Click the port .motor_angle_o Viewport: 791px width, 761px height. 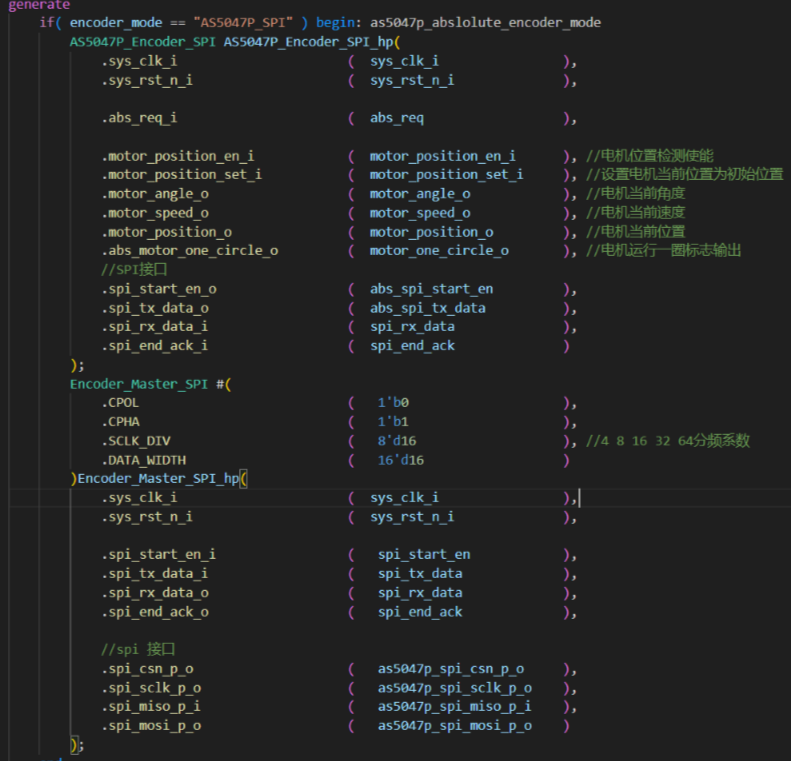(x=155, y=194)
